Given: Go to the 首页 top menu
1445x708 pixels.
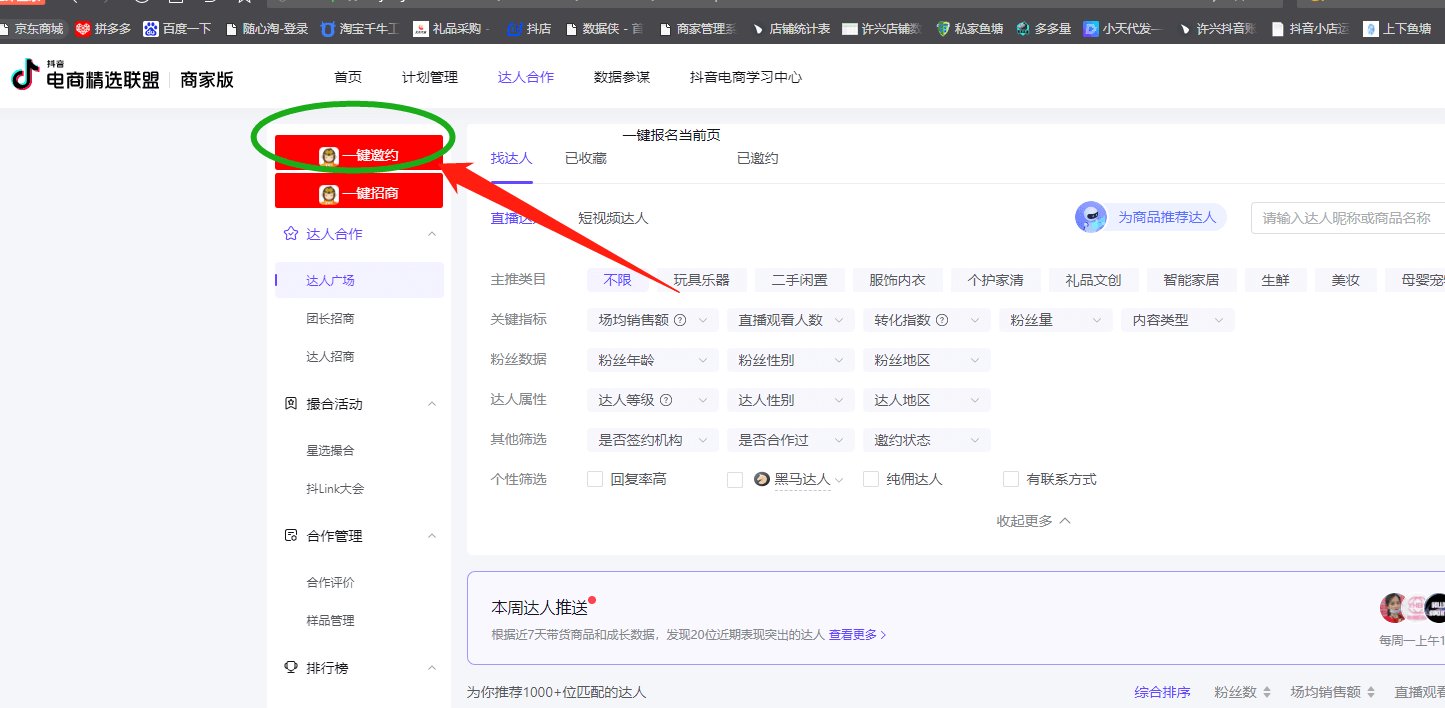Looking at the screenshot, I should pos(348,77).
